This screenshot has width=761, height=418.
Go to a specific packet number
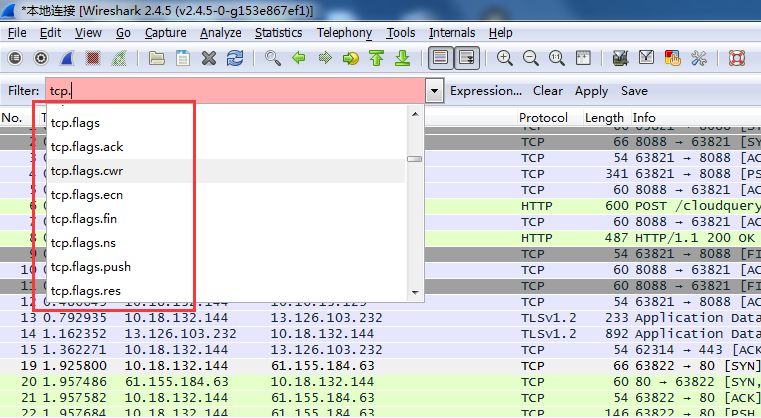pos(350,59)
